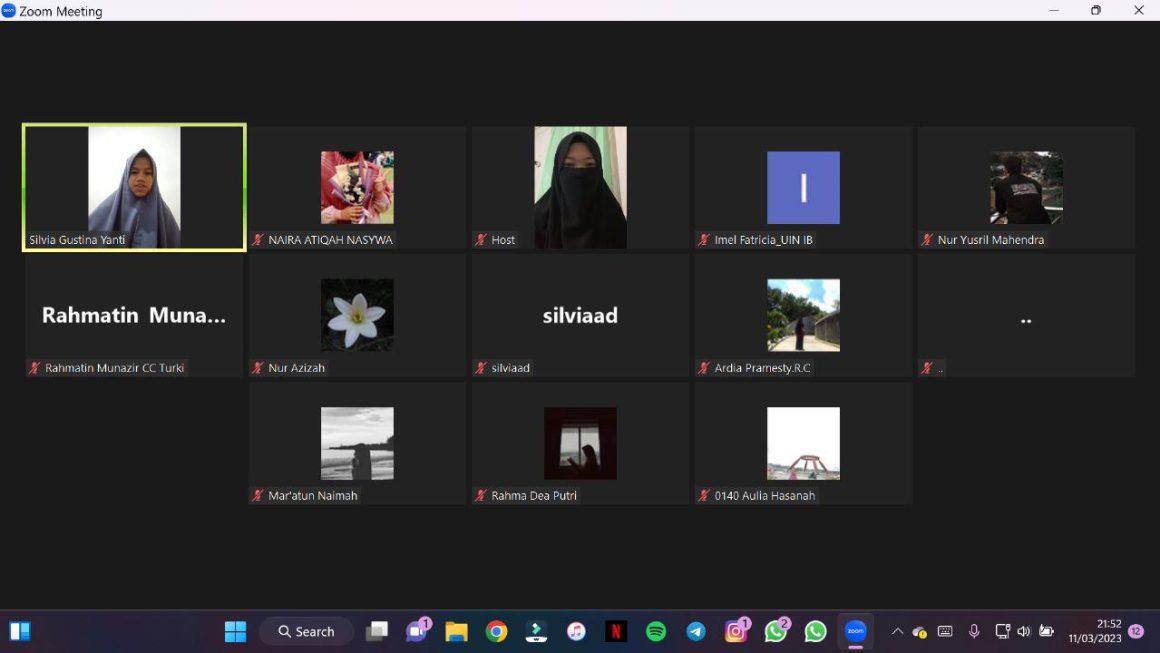1160x653 pixels.
Task: Open File Explorer from the taskbar
Action: pos(456,631)
